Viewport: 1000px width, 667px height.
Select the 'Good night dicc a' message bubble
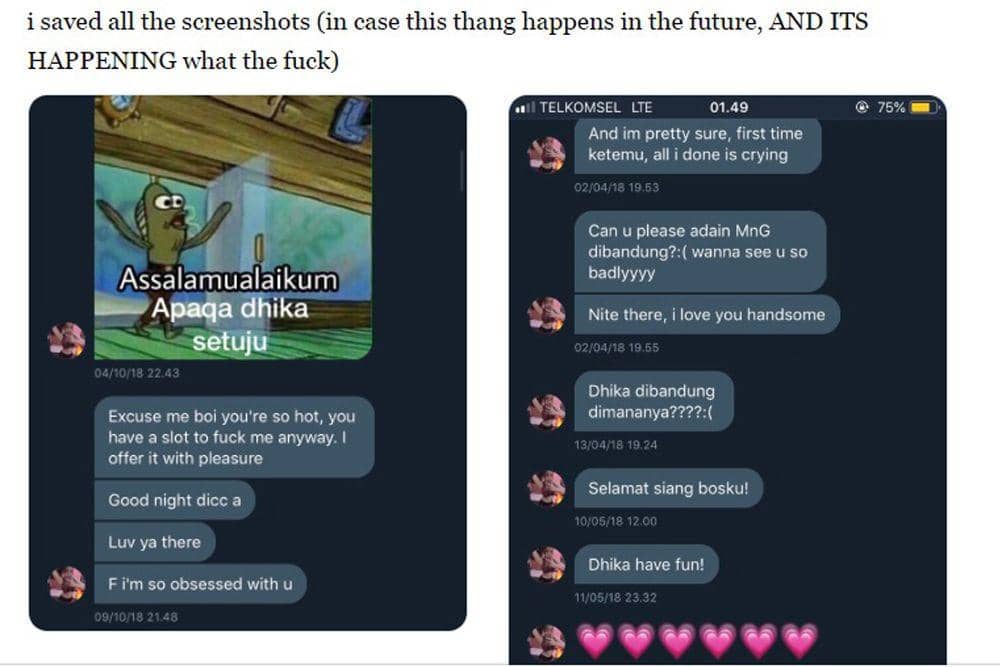point(175,500)
